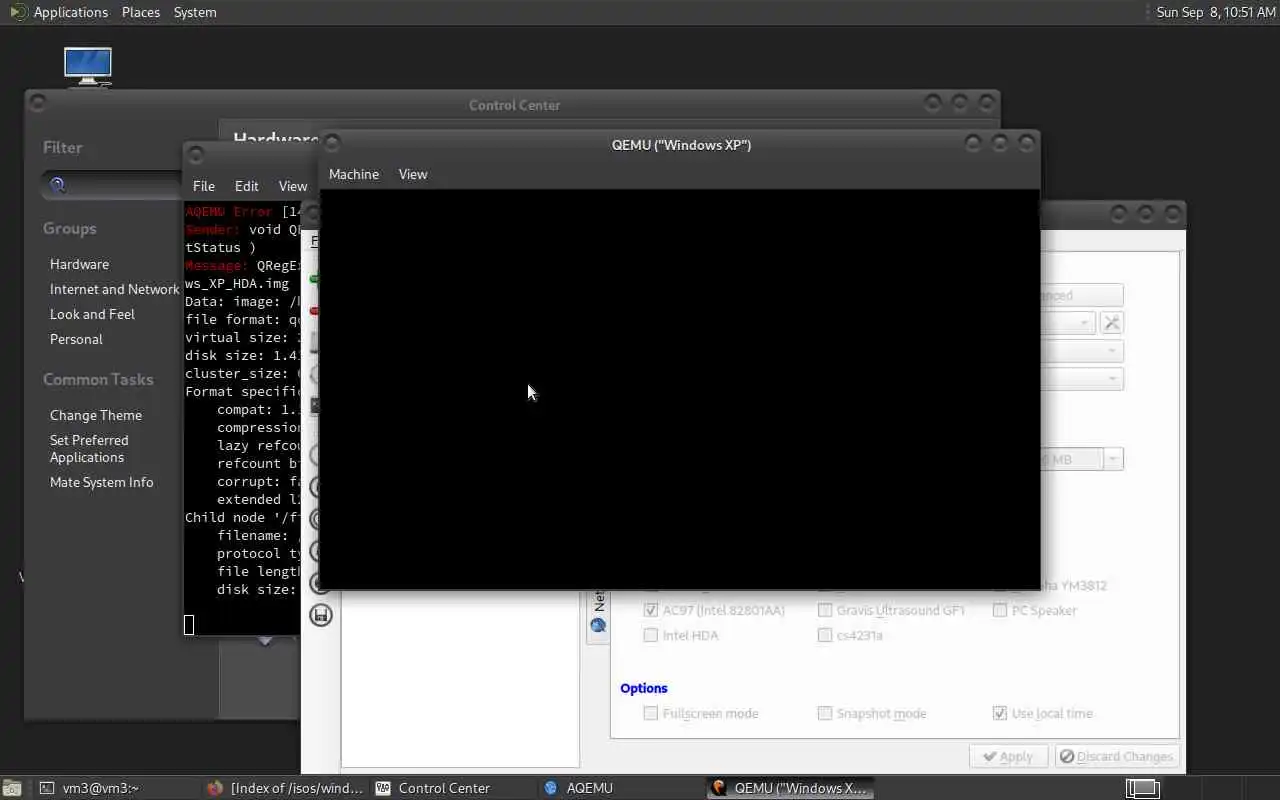Switch to Control Center taskbar item

pyautogui.click(x=454, y=788)
